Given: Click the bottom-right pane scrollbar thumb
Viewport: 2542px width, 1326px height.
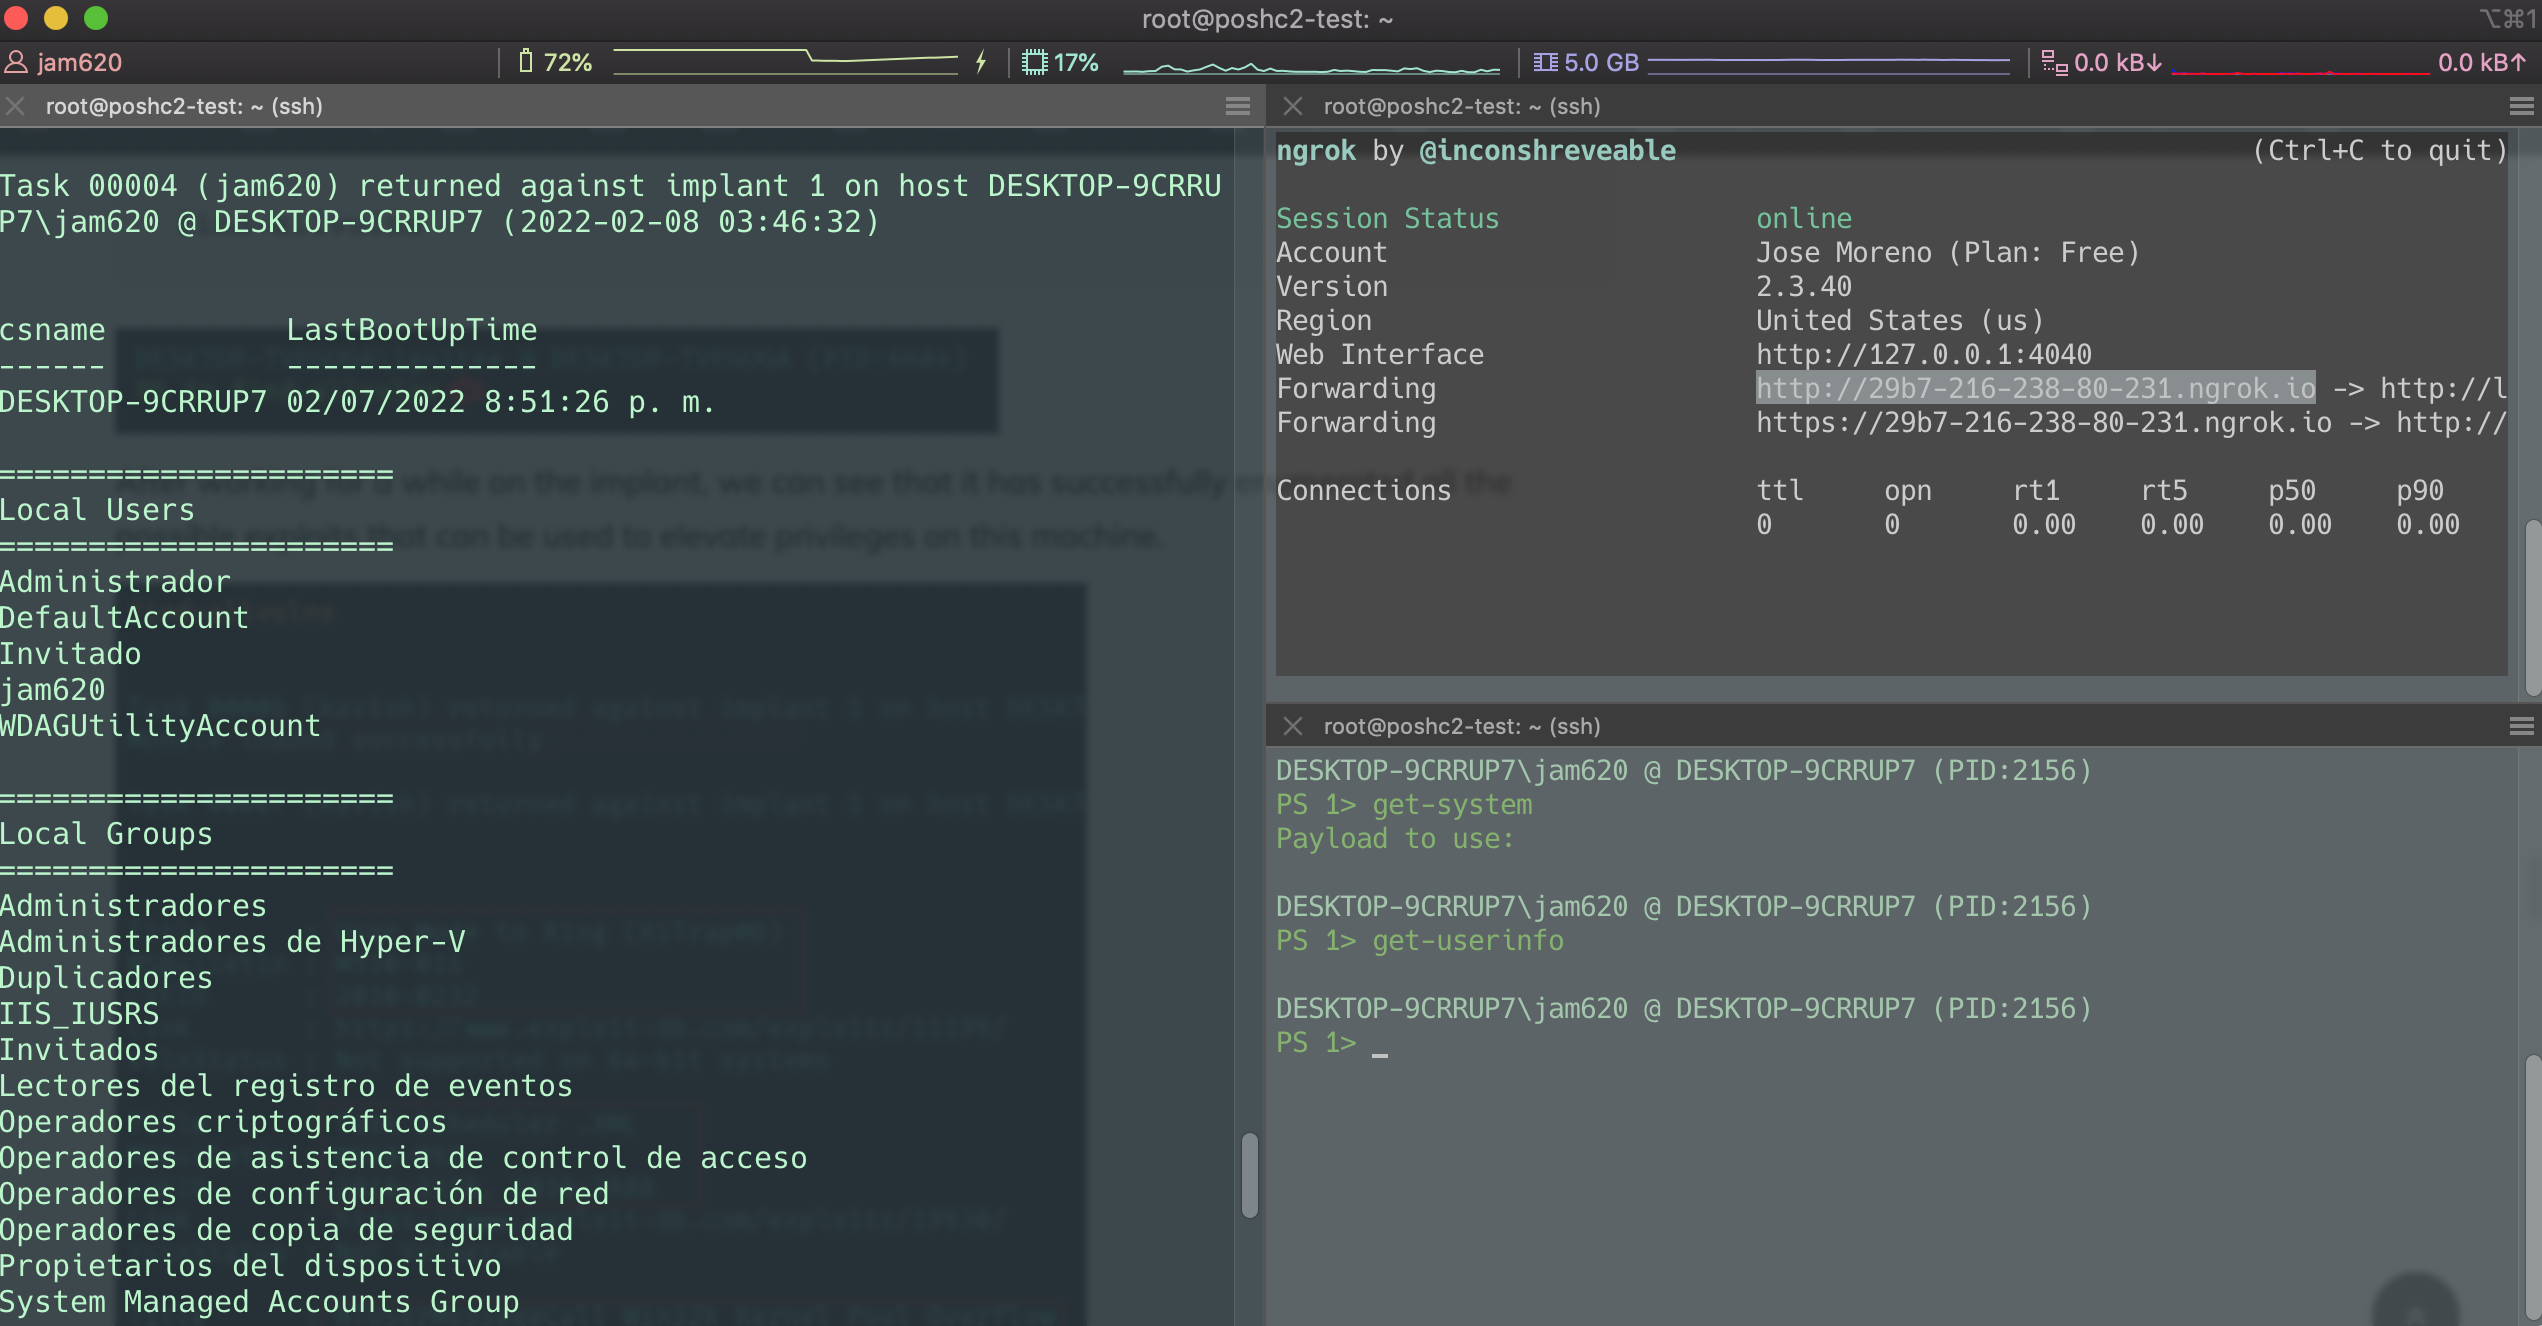Looking at the screenshot, I should click(2532, 1188).
